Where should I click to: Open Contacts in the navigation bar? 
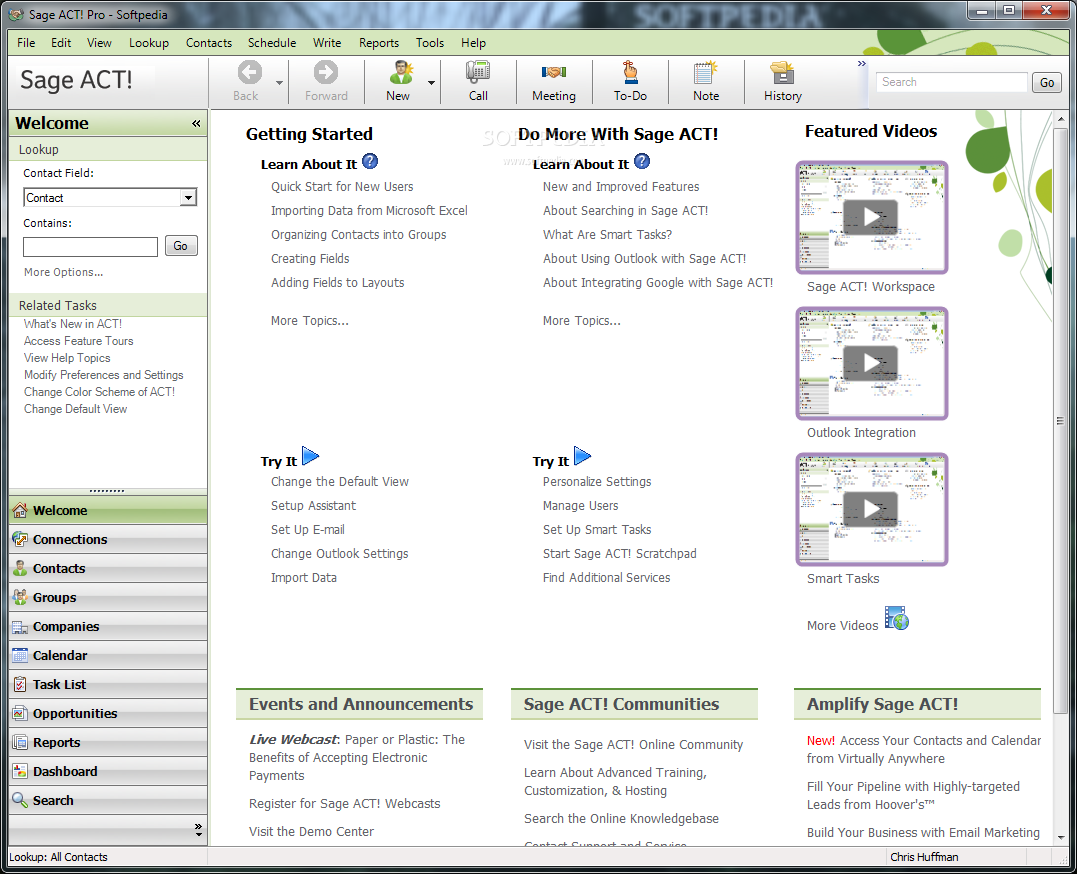[x=108, y=568]
